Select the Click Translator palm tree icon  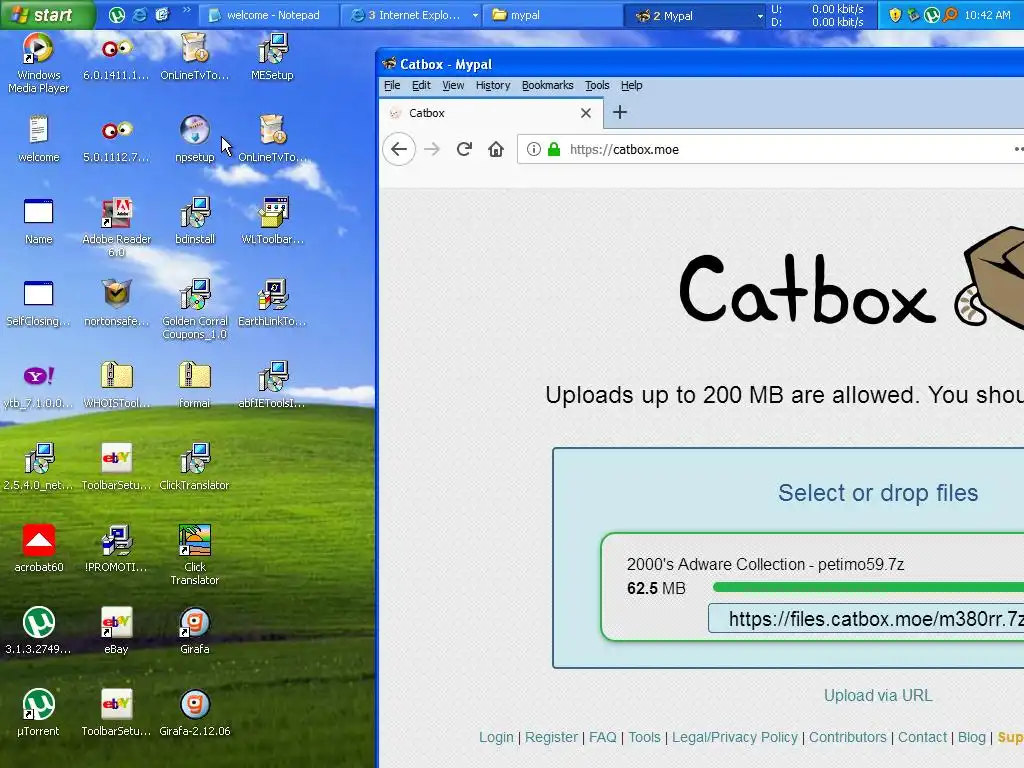(195, 554)
